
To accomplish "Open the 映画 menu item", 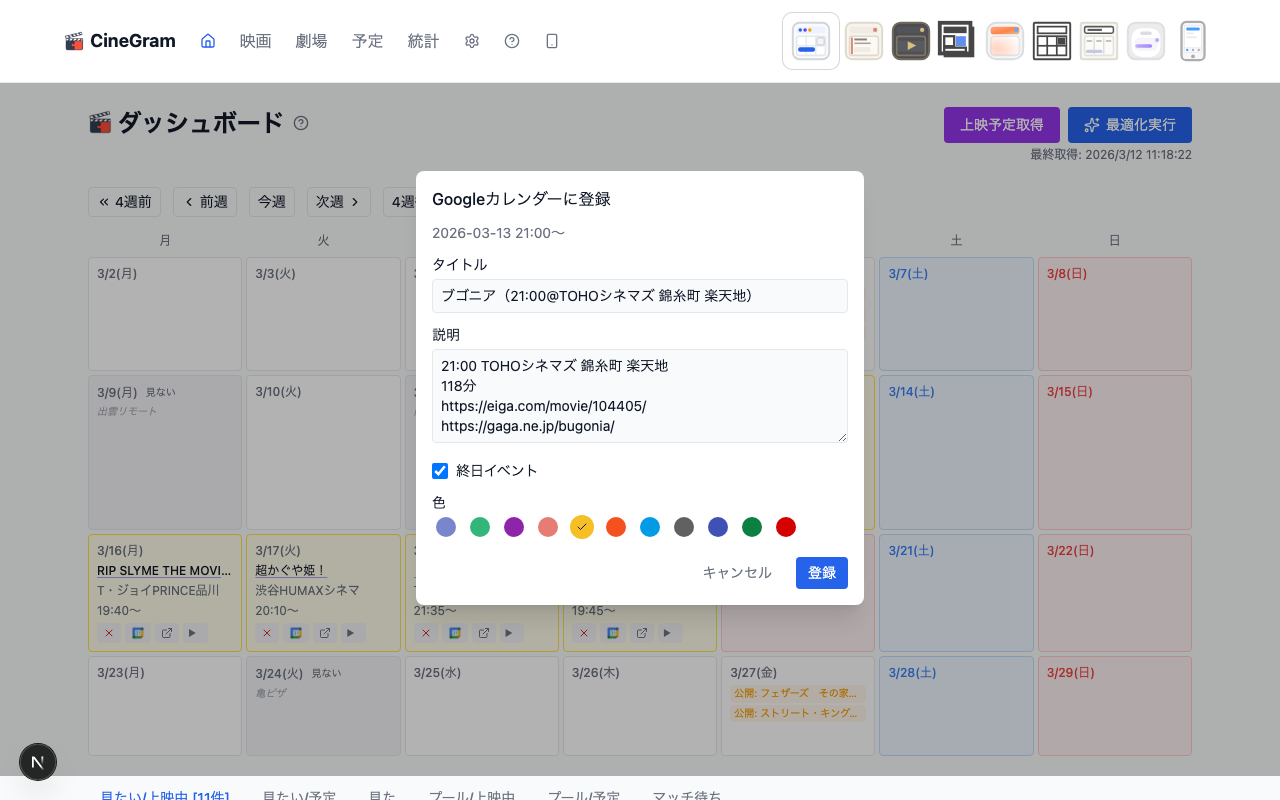I will 255,41.
